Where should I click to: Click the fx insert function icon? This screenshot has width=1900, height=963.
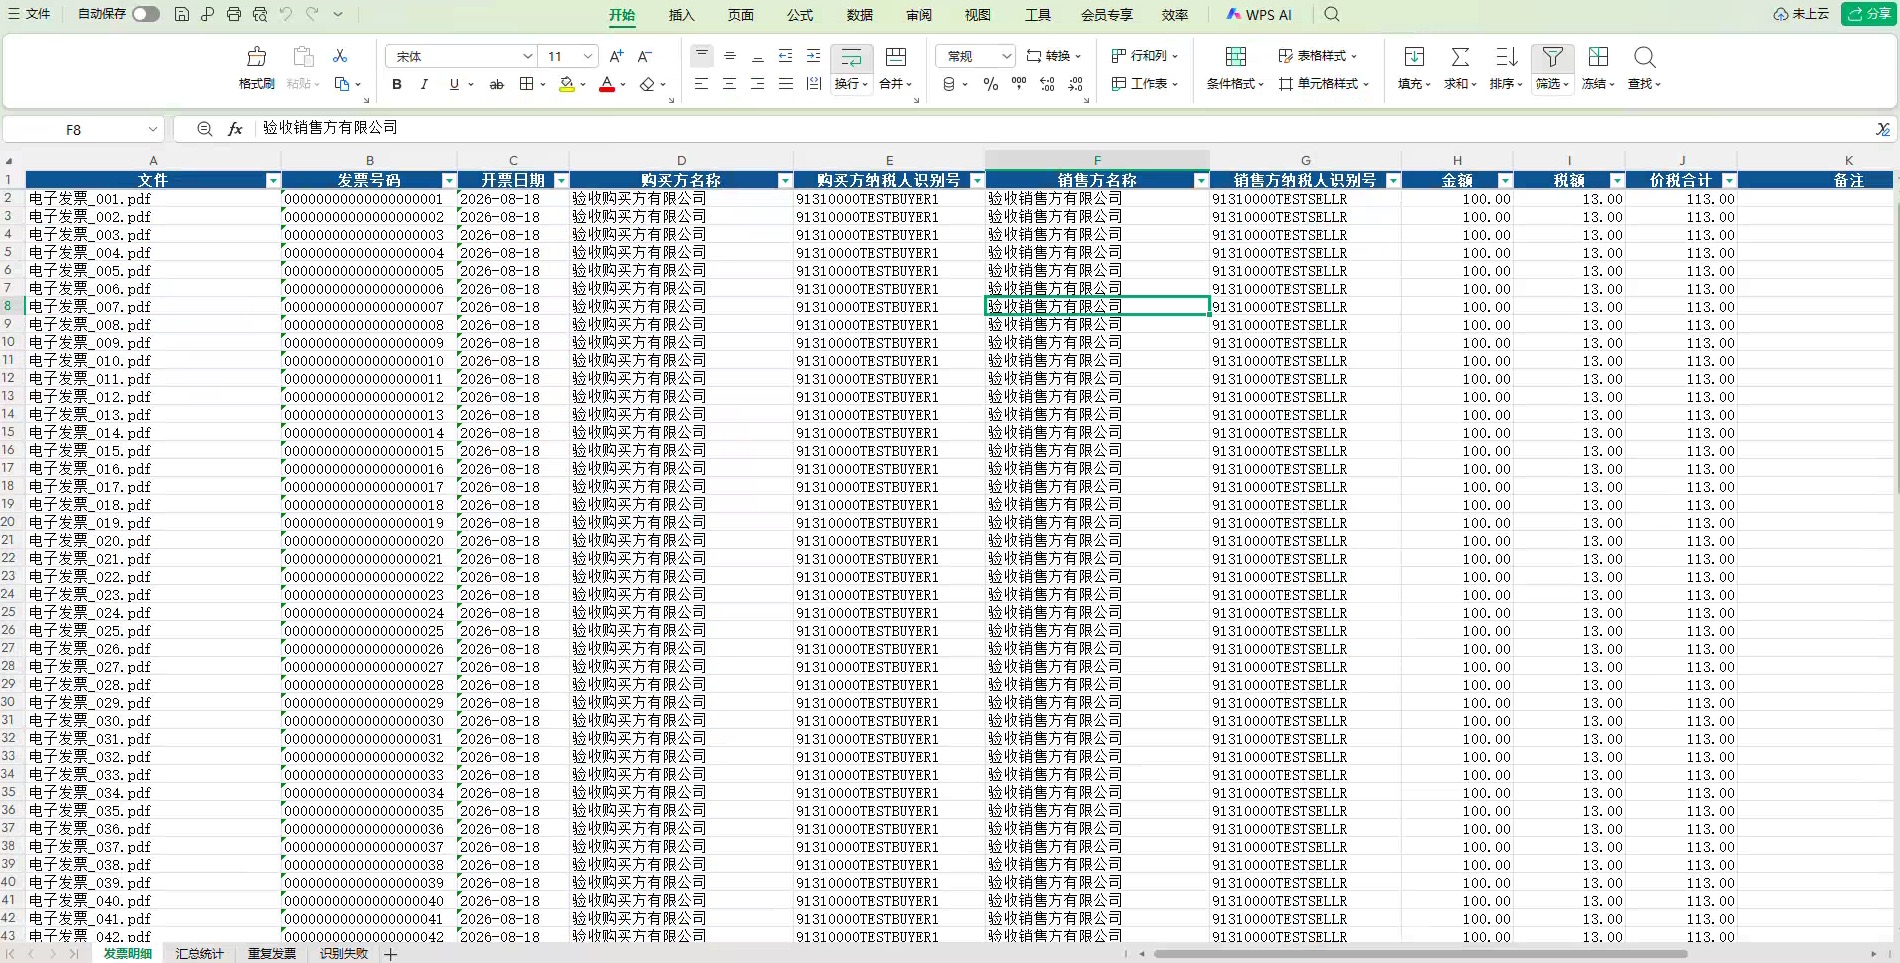click(x=235, y=129)
